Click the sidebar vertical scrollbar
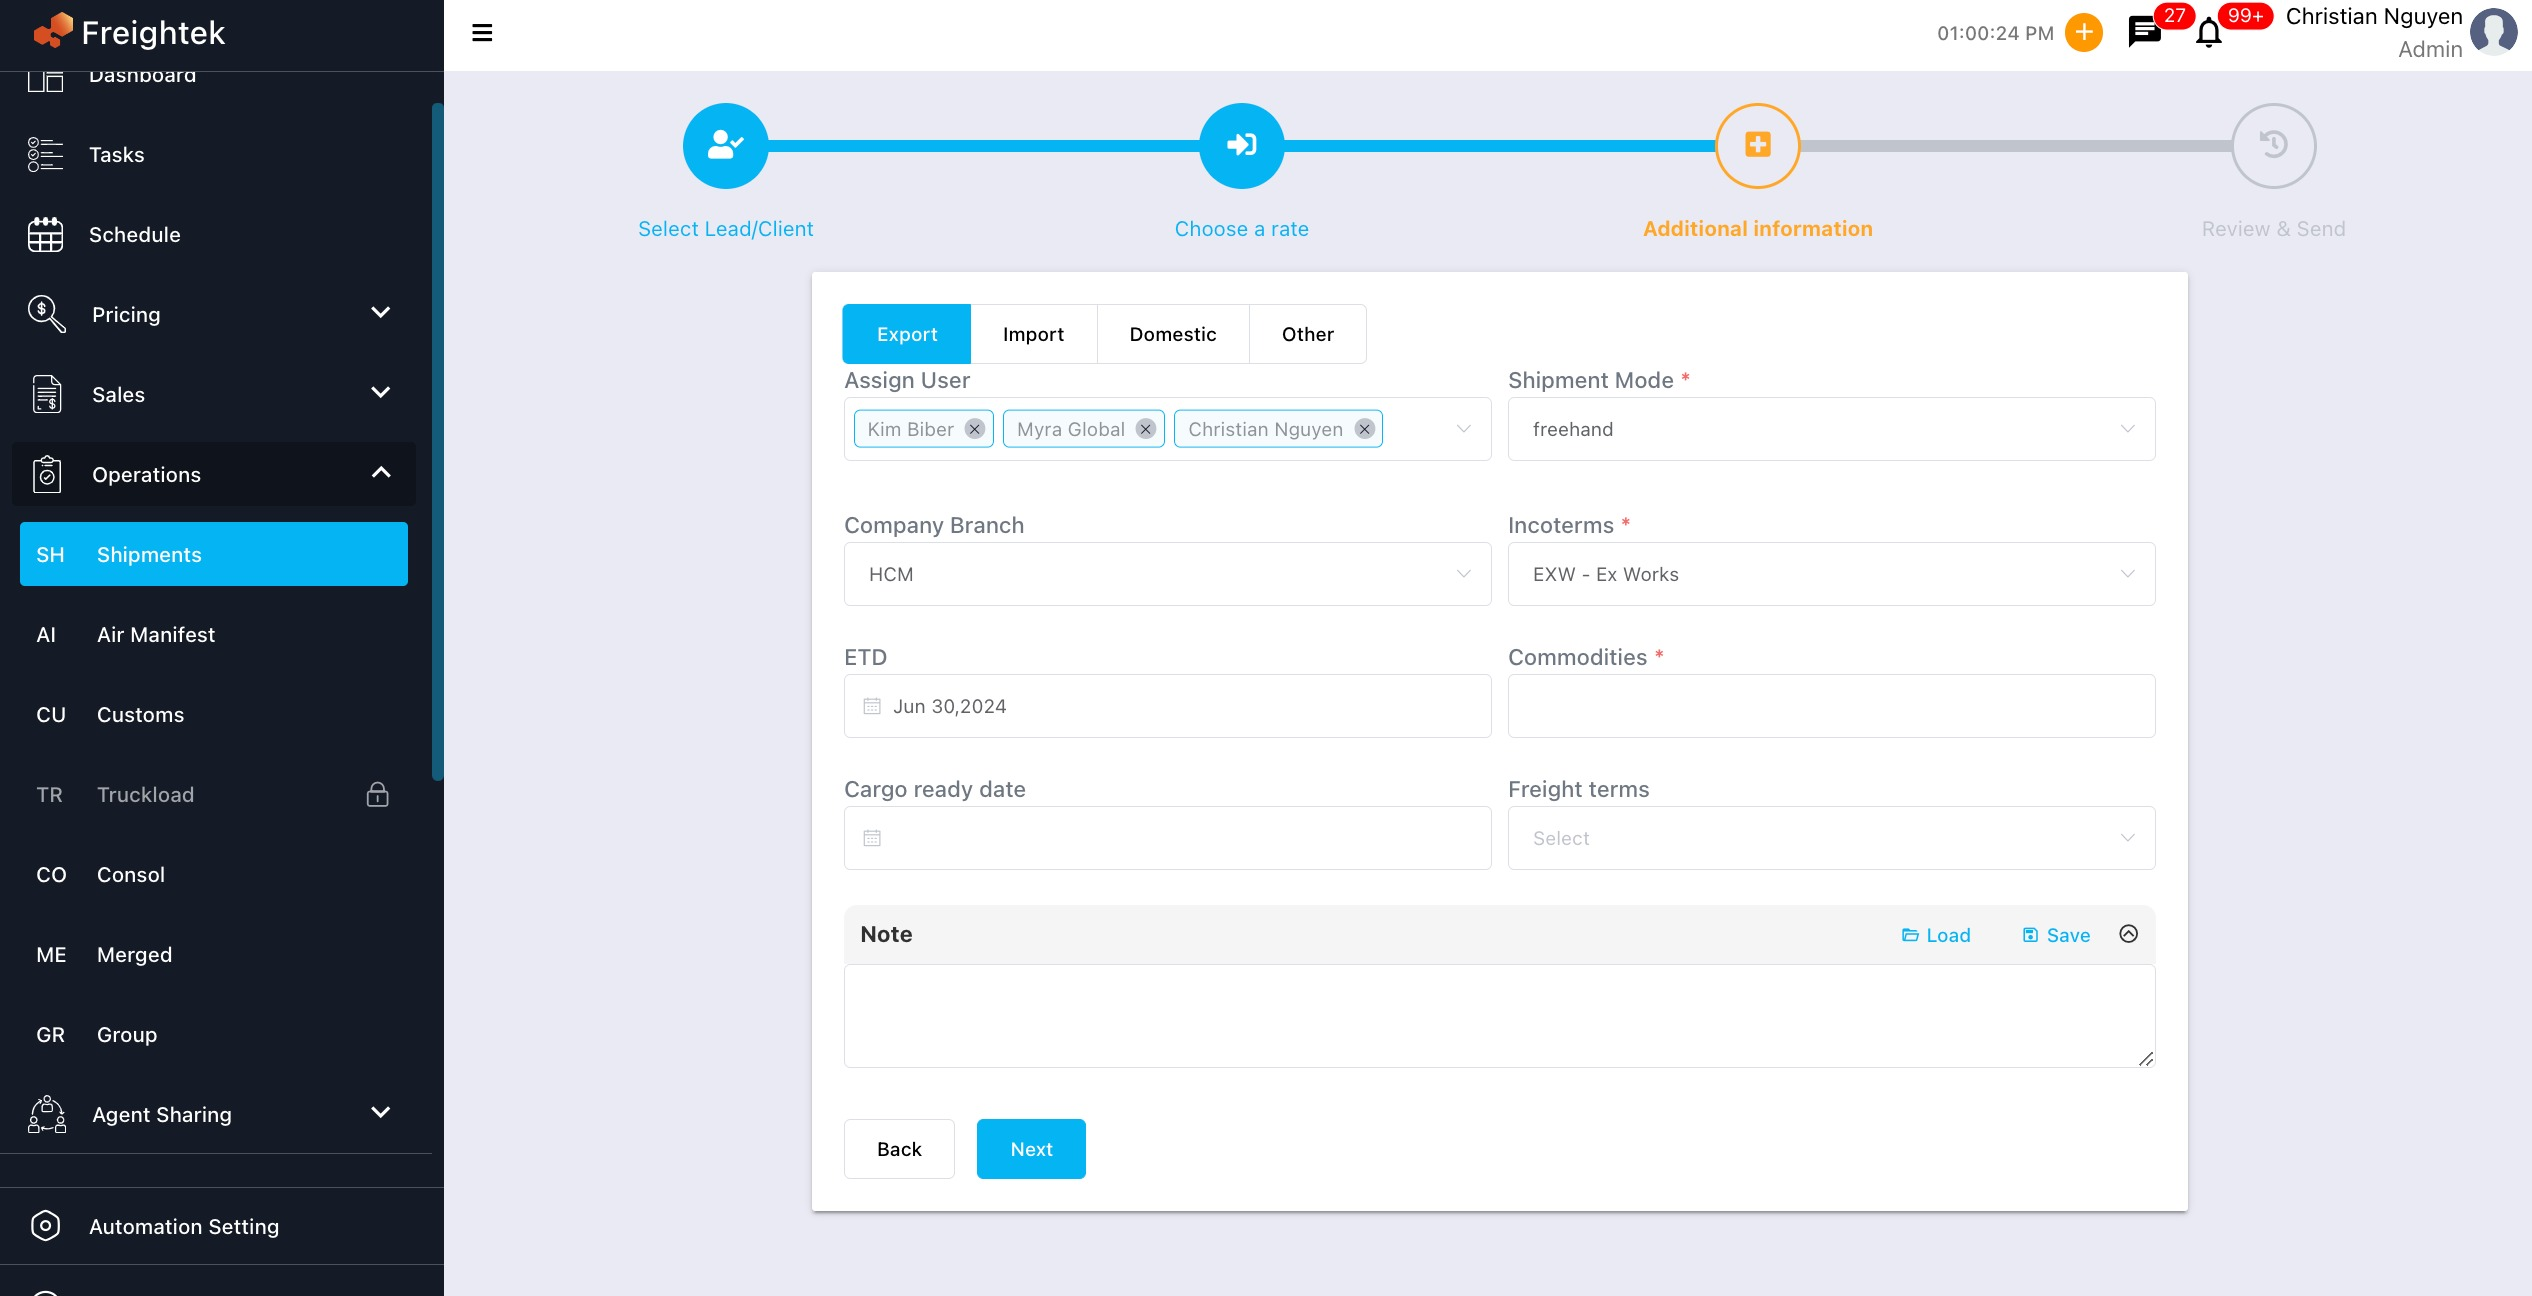Screen dimensions: 2532x1296 pyautogui.click(x=437, y=440)
